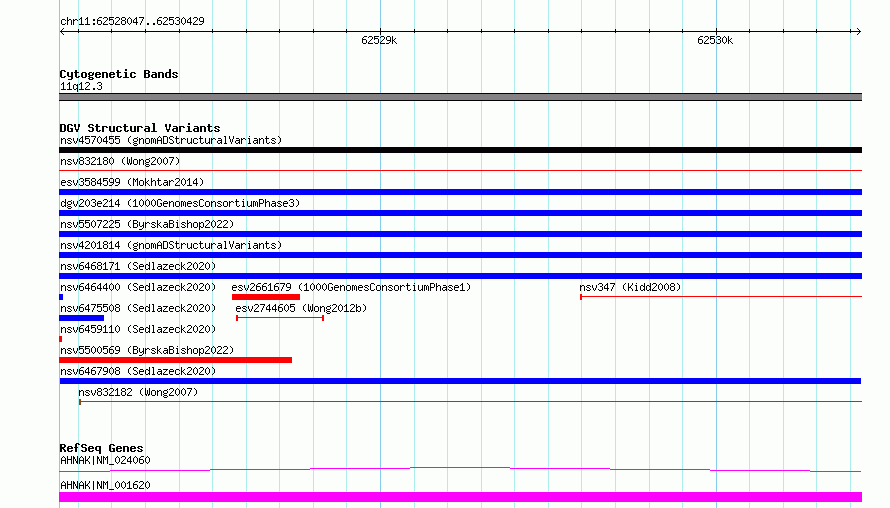Select the thin red nsv832180 line
This screenshot has width=890, height=508.
pyautogui.click(x=460, y=170)
